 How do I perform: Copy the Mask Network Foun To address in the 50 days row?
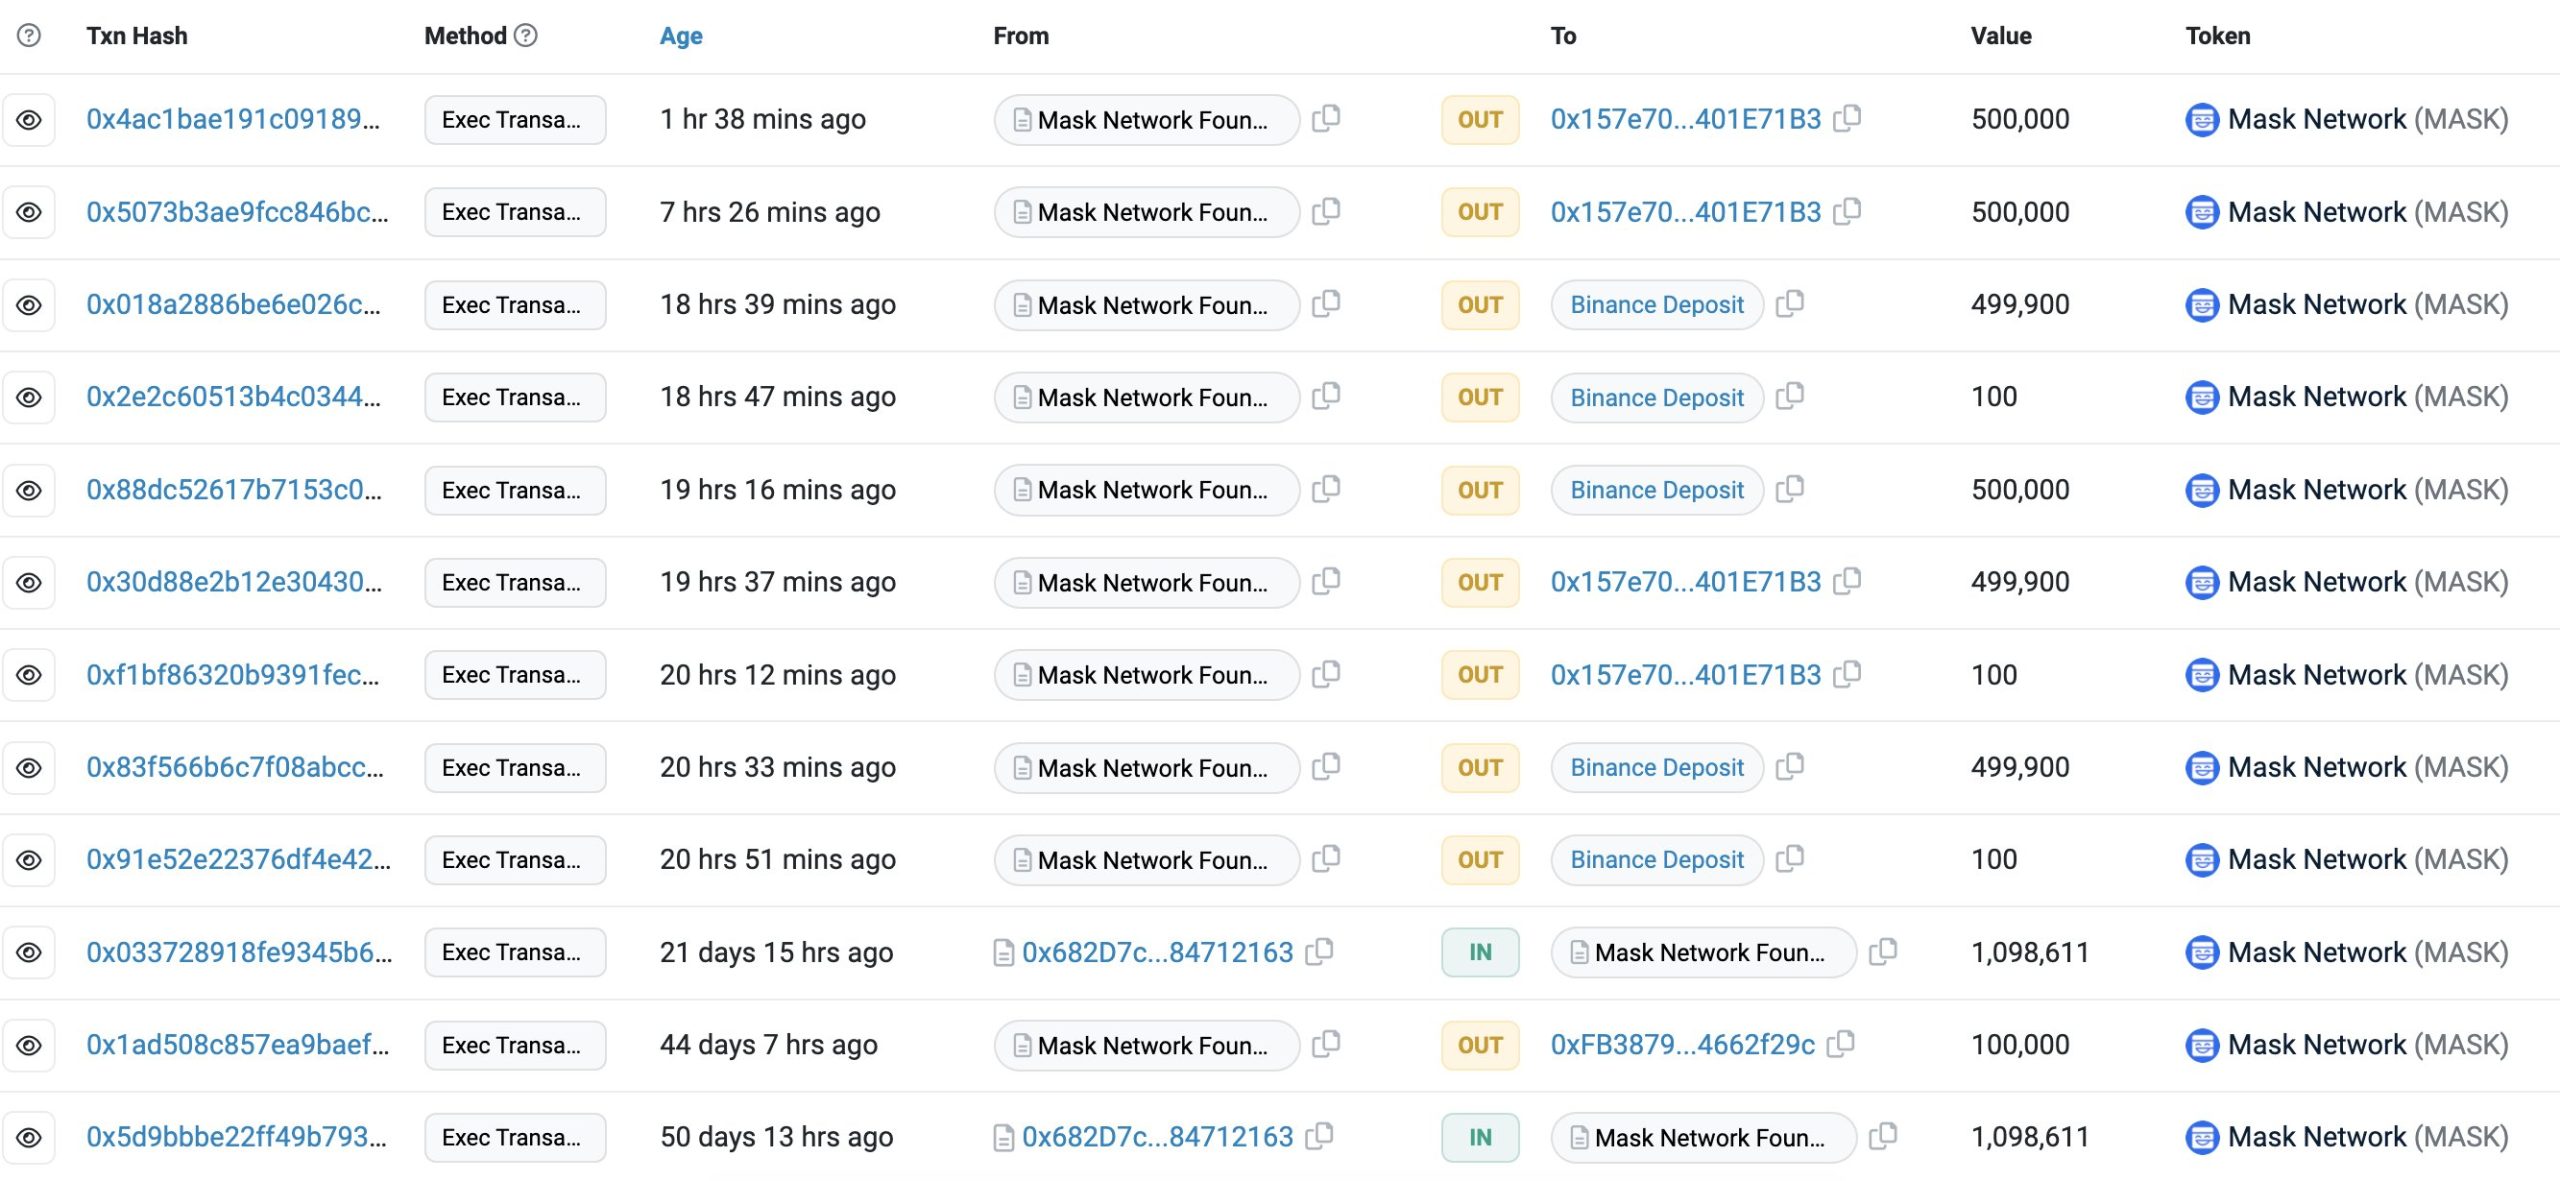coord(1883,1136)
